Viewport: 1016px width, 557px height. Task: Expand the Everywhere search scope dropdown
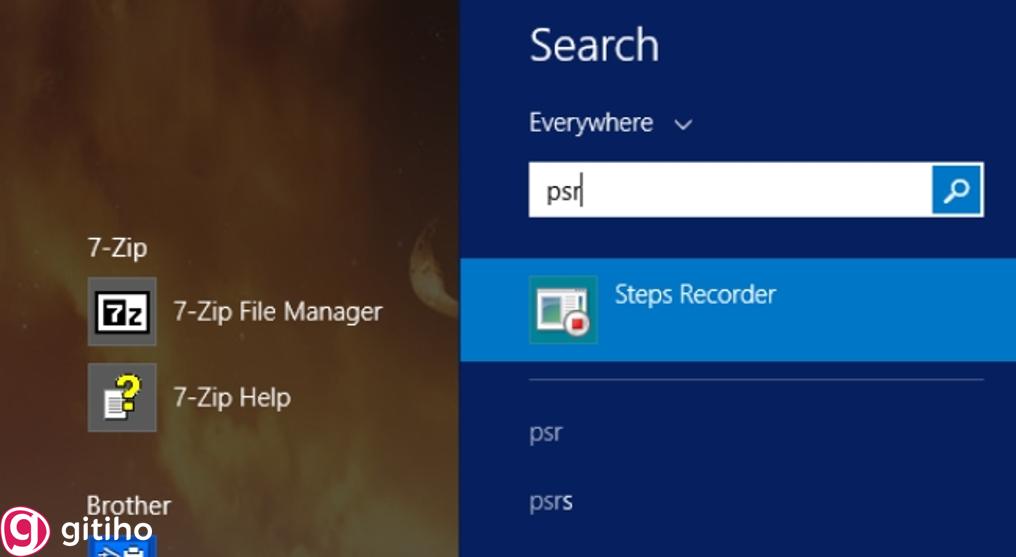pos(610,123)
